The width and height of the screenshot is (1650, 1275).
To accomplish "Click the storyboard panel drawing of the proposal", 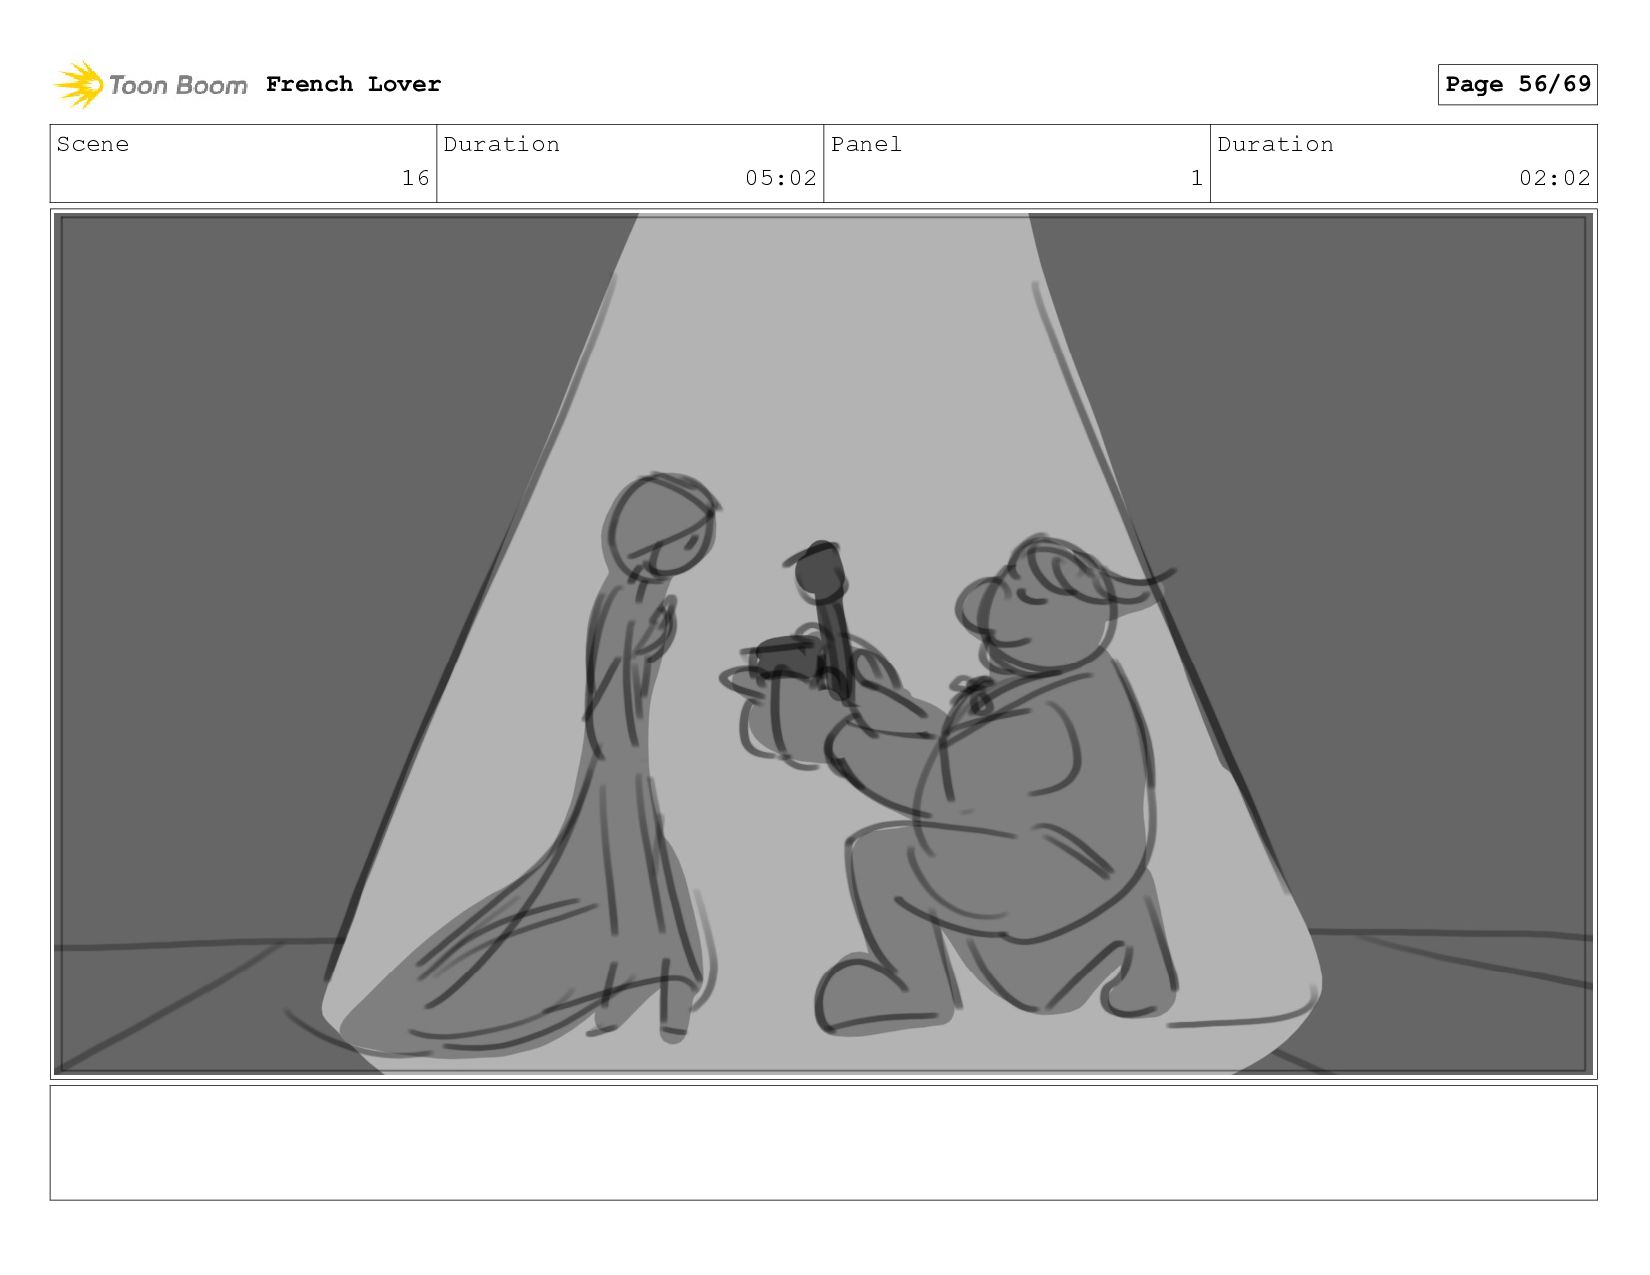I will tap(824, 644).
